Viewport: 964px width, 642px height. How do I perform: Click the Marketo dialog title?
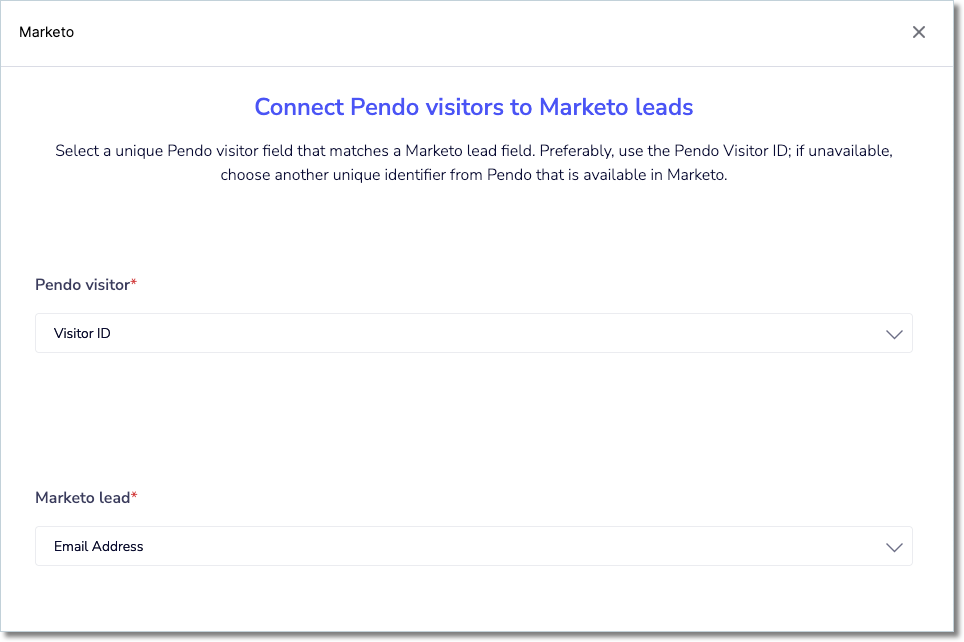click(46, 32)
